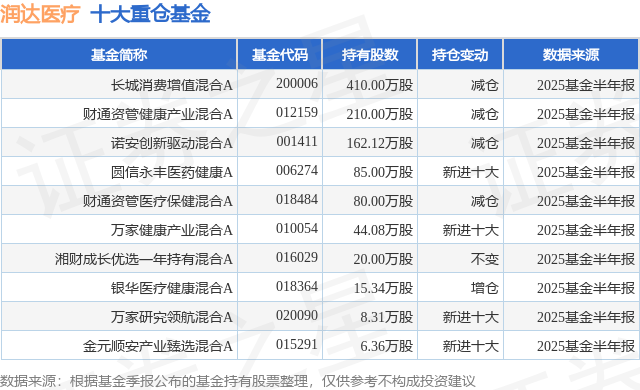Screen dimensions: 640x390
Task: Click fund code 200006
Action: [x=297, y=84]
